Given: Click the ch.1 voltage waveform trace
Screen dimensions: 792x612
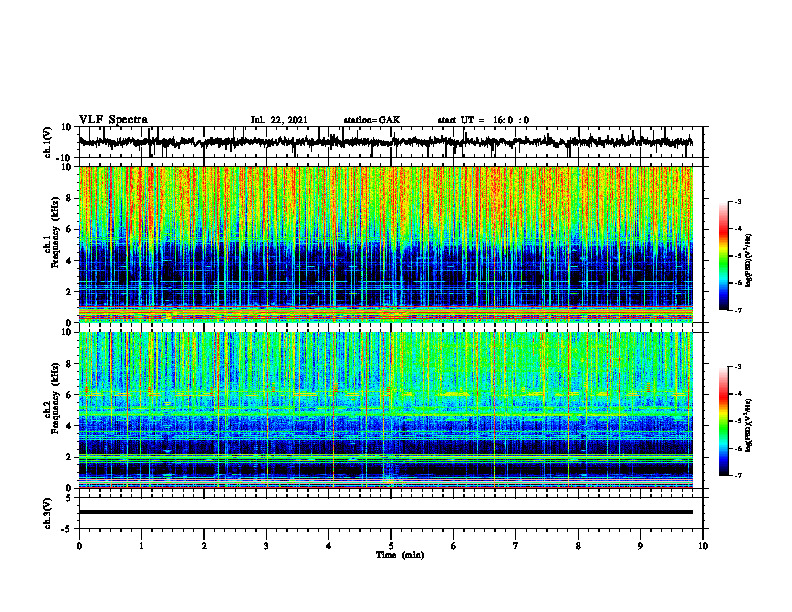Looking at the screenshot, I should click(x=385, y=142).
